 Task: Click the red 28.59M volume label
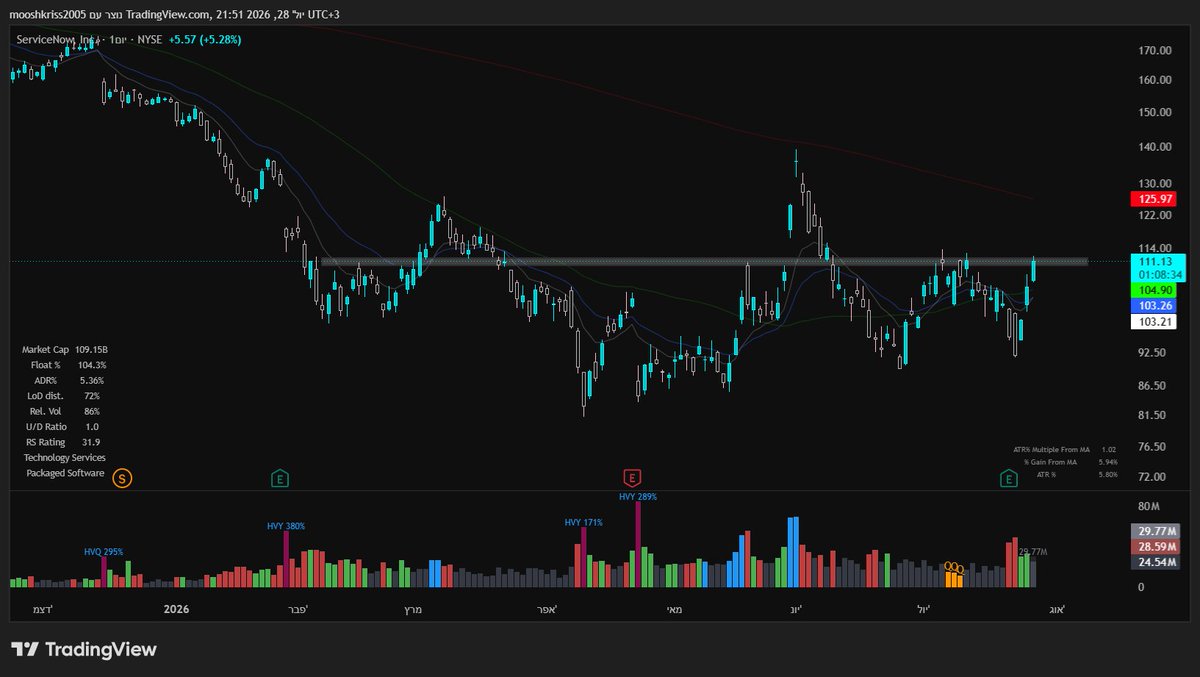pyautogui.click(x=1154, y=547)
